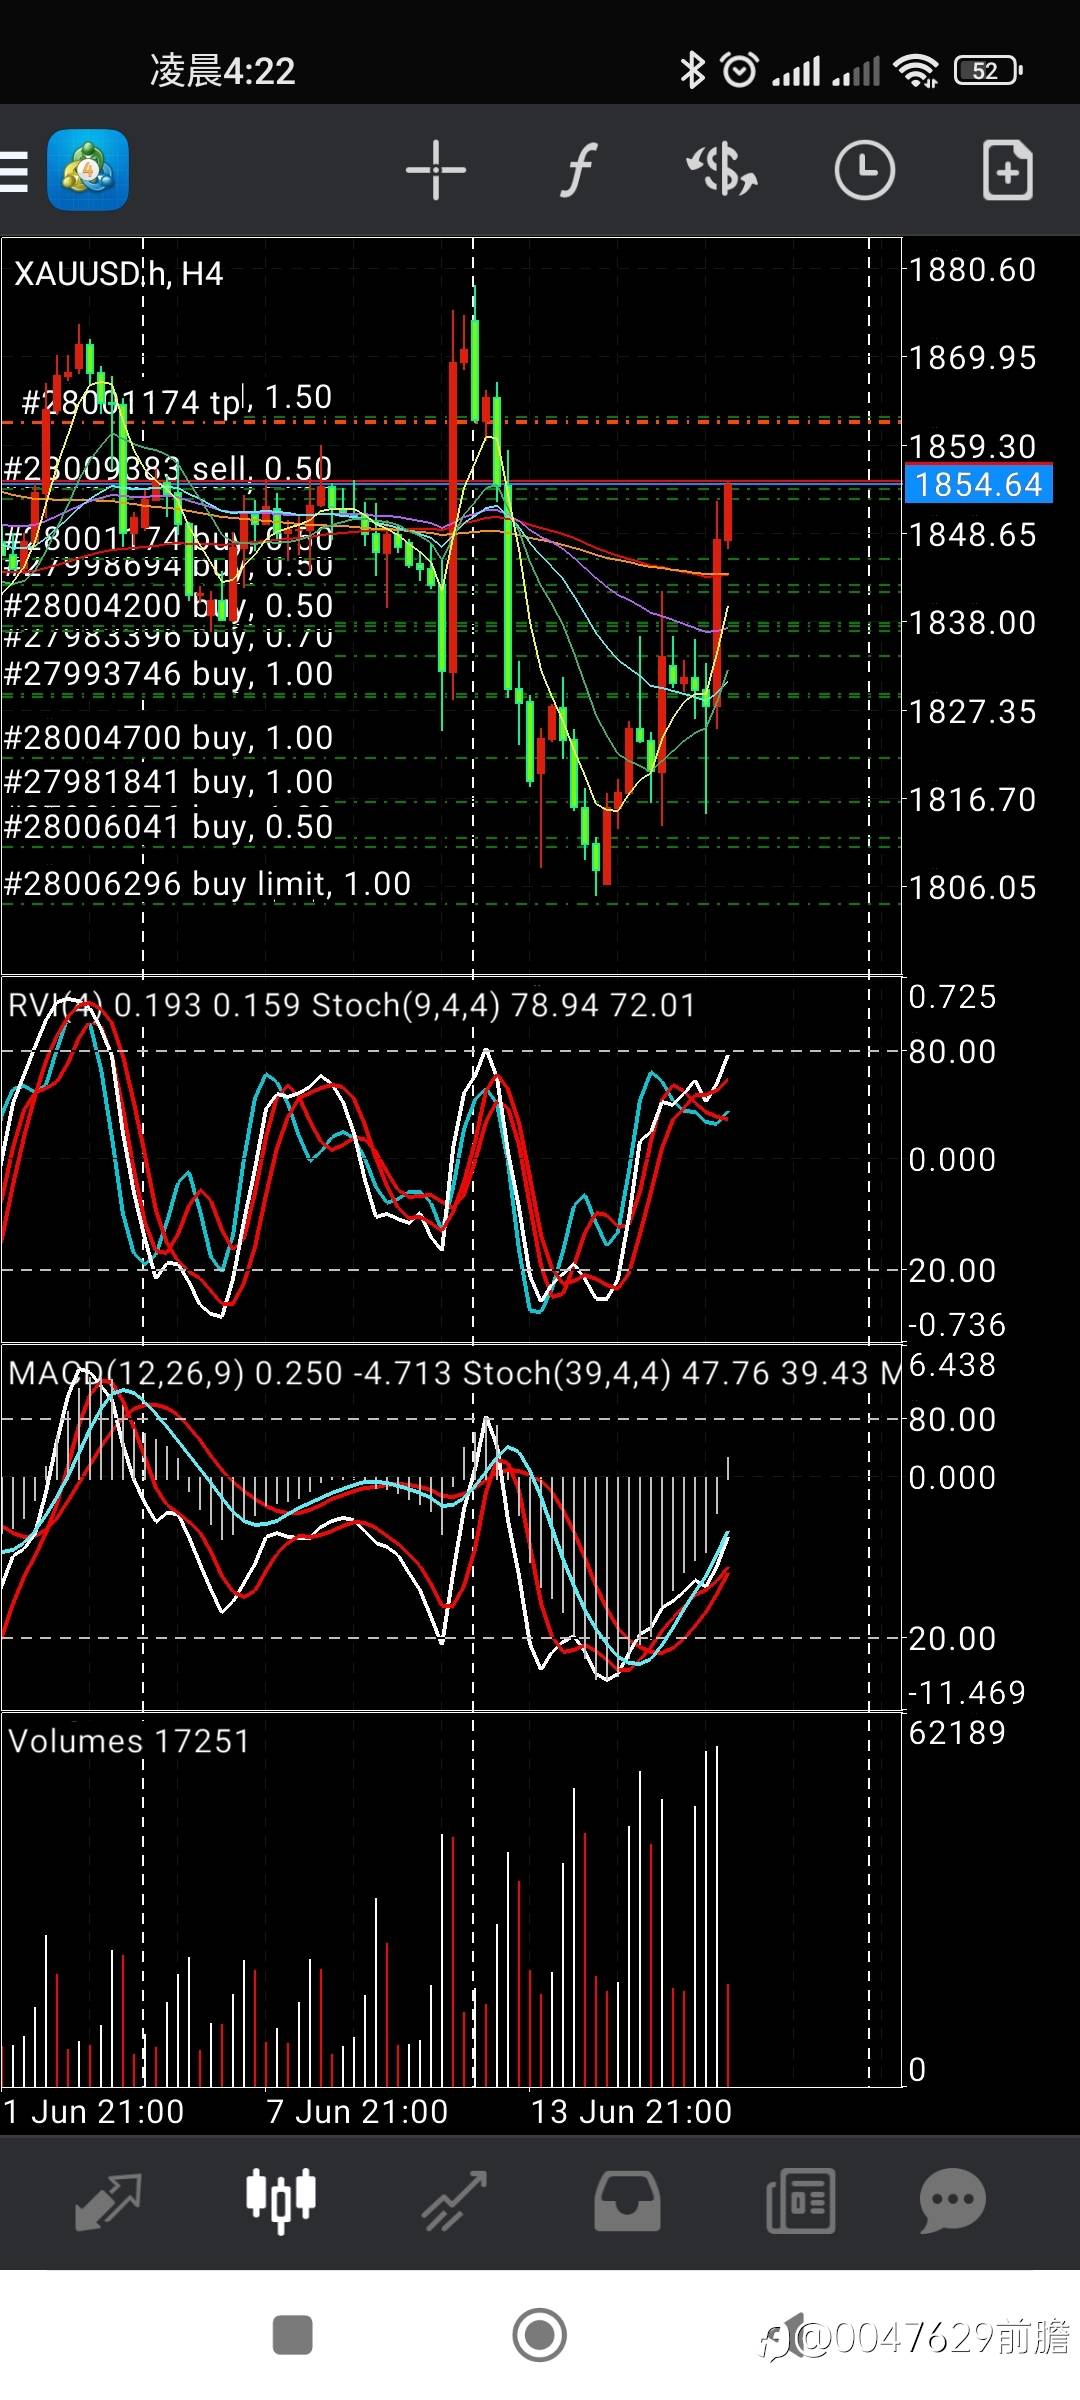Tap the 13 Jun 21:00 time axis label

[x=631, y=2112]
